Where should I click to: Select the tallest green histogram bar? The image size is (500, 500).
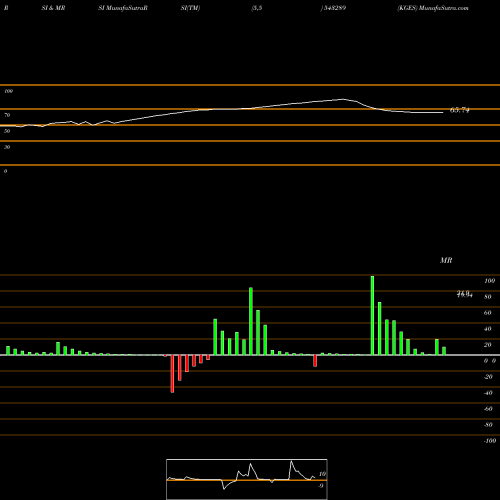coord(372,315)
